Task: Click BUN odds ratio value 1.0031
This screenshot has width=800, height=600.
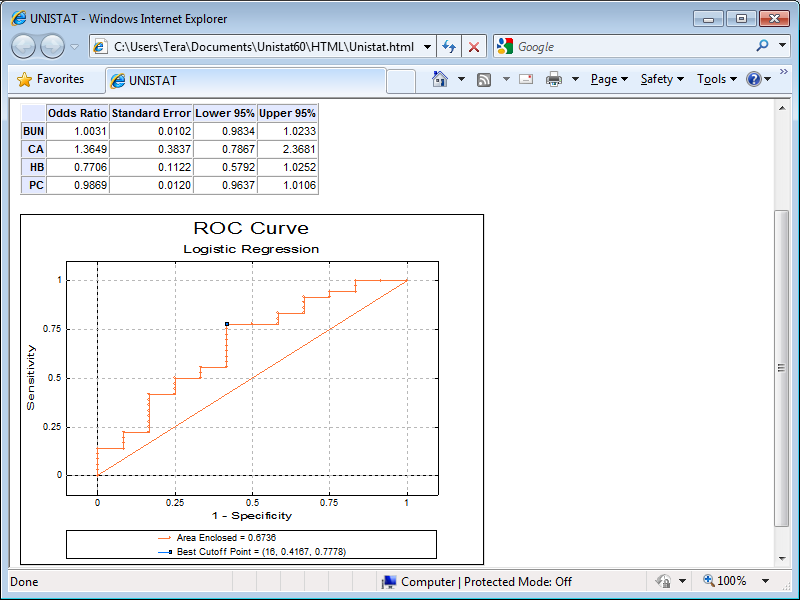Action: [90, 131]
